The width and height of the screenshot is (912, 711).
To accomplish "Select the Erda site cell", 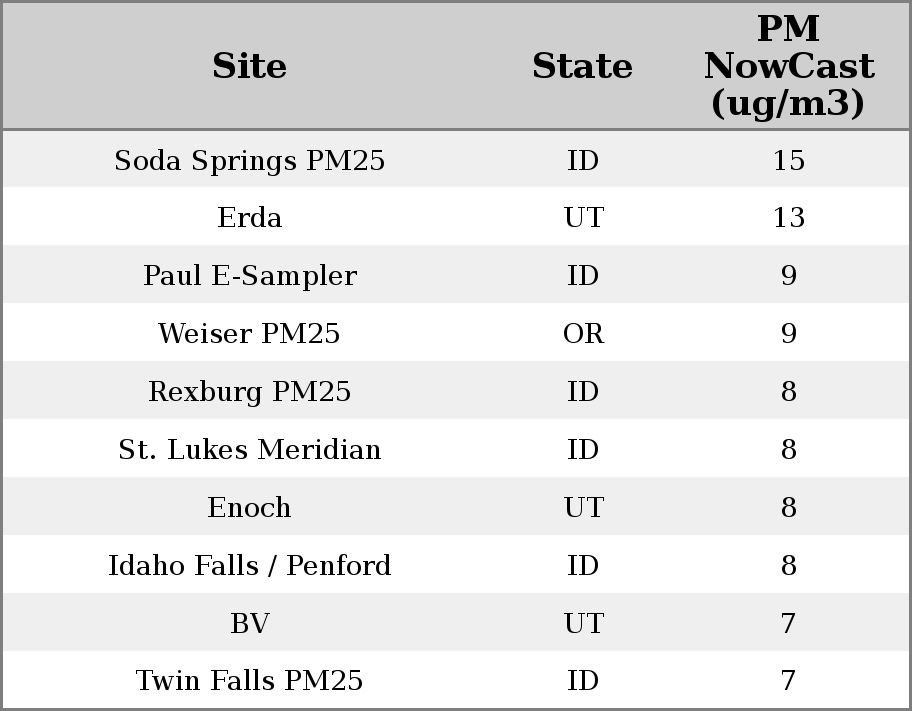I will point(249,218).
